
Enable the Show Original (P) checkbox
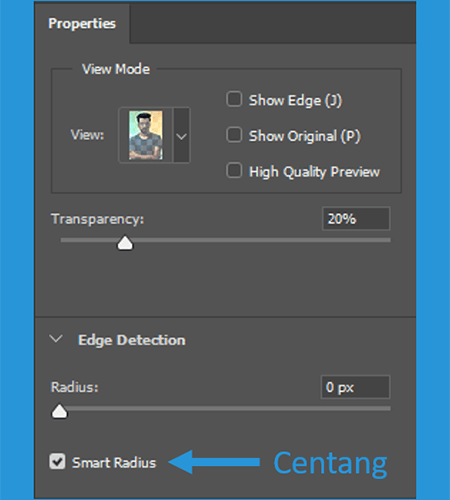pos(234,135)
